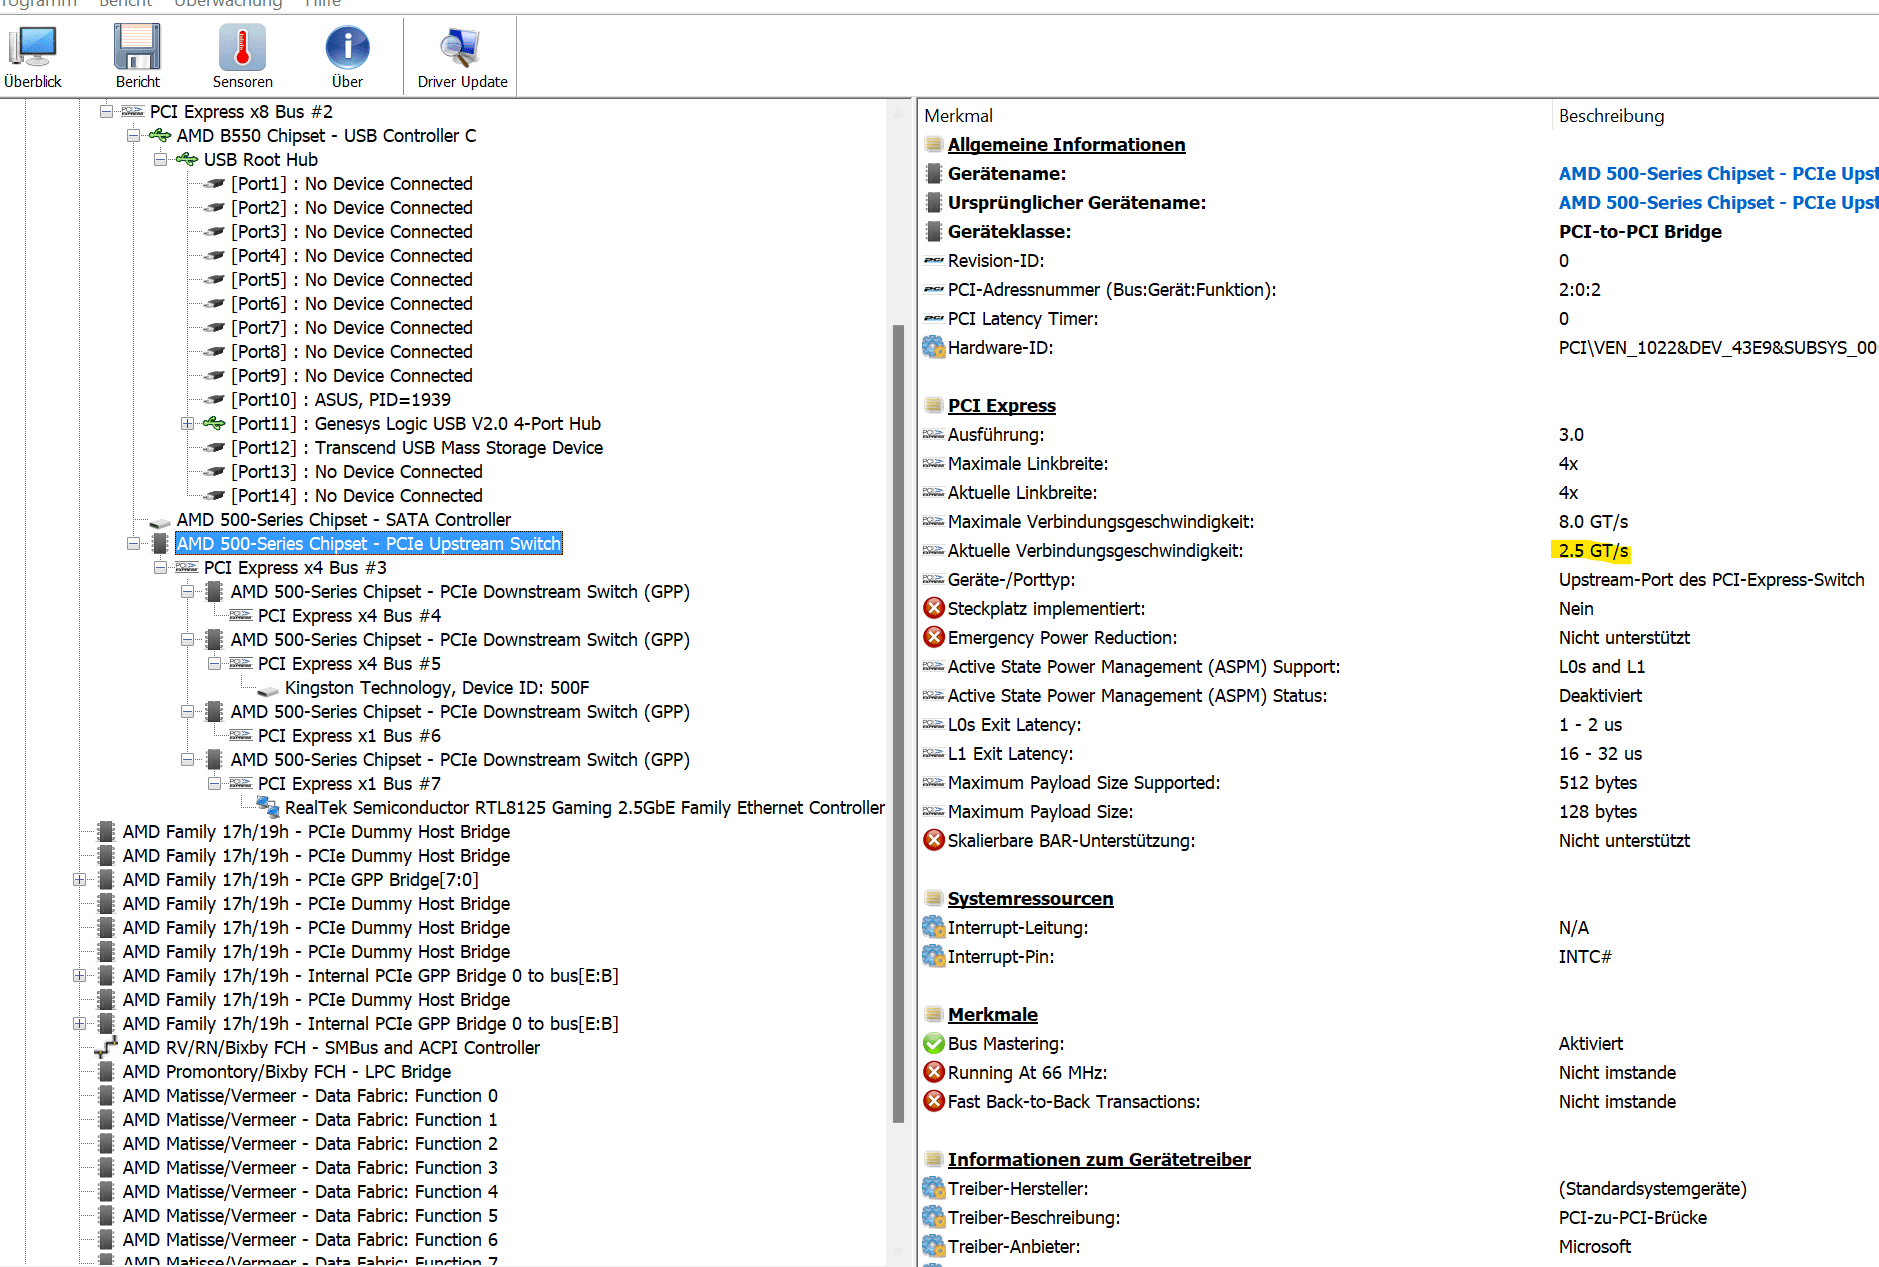Click the Interrupt-Leitung gear icon
This screenshot has height=1267, width=1879.
point(933,927)
